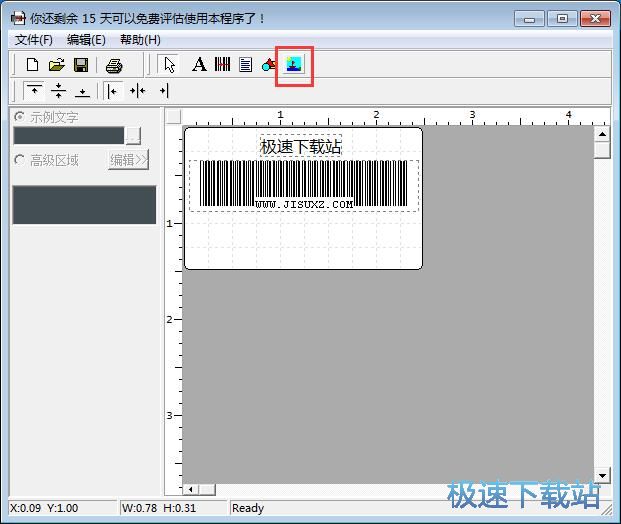621x524 pixels.
Task: Align objects to bottom edge
Action: [x=82, y=91]
